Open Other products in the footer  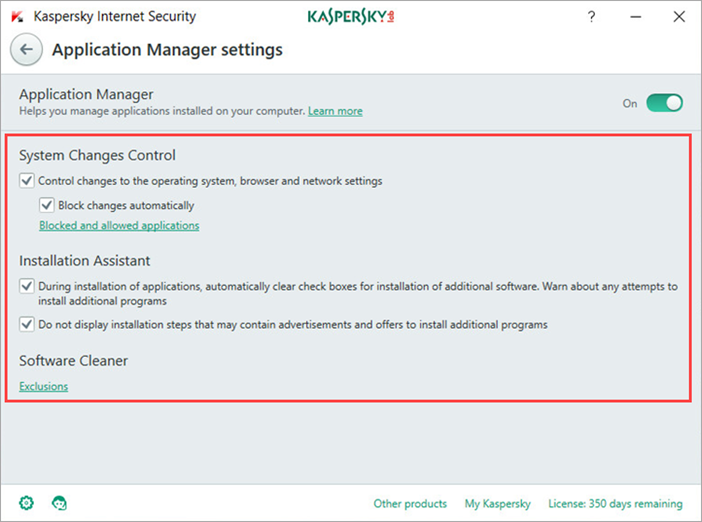point(410,504)
